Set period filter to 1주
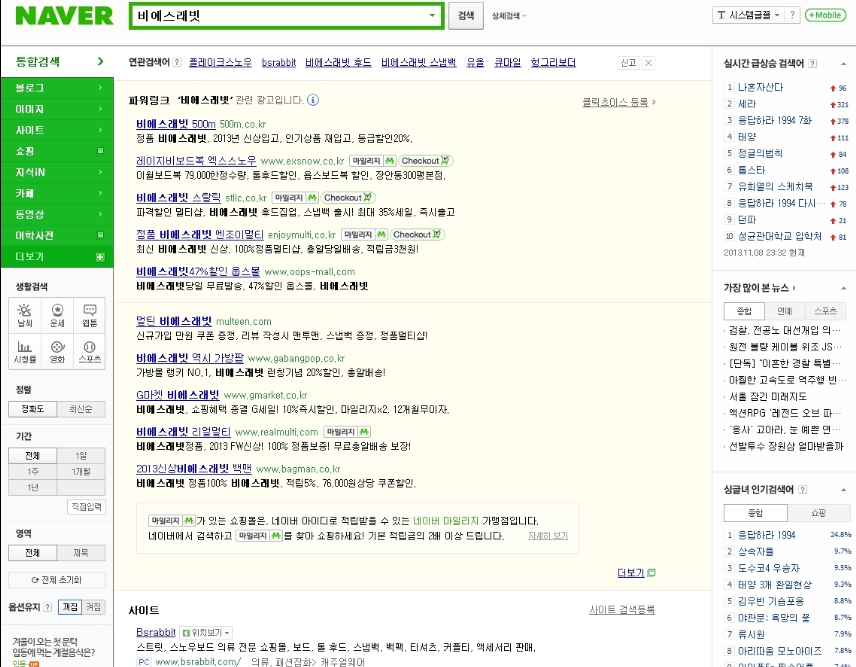Viewport: 856px width, 667px height. [x=33, y=471]
